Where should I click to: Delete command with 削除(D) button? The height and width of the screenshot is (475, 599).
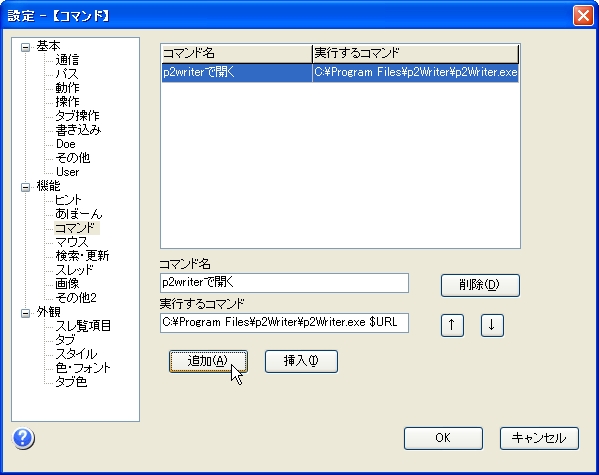click(480, 285)
